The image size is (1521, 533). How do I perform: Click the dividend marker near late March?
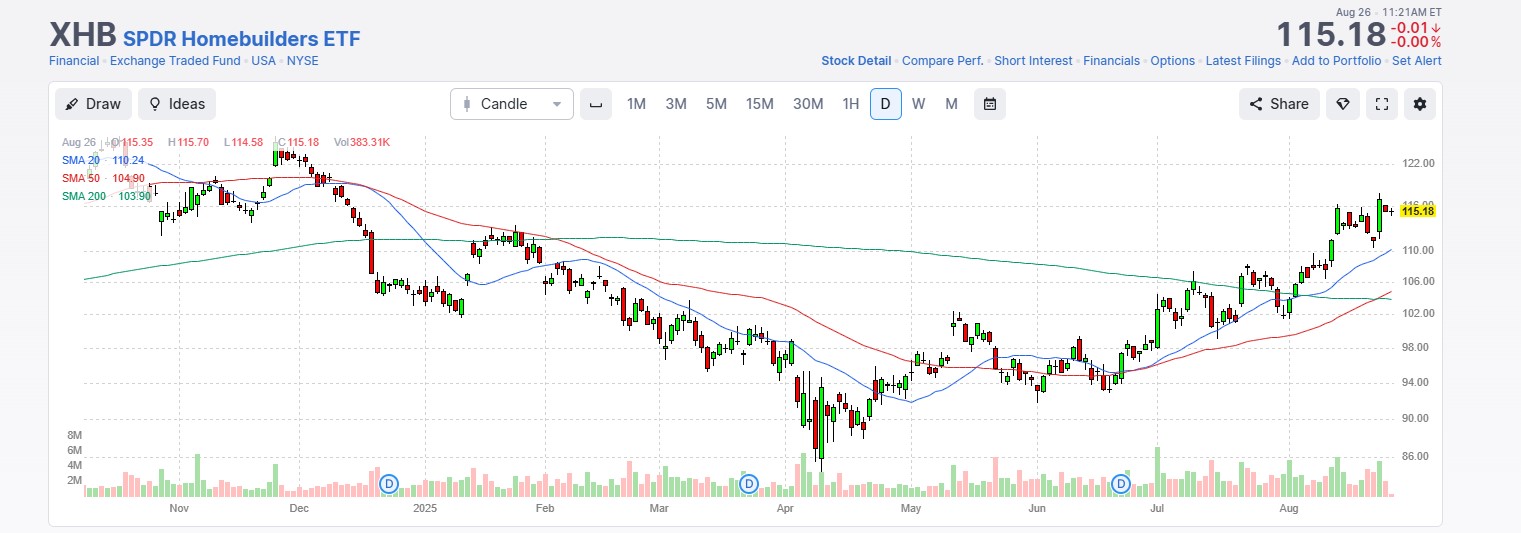point(749,484)
